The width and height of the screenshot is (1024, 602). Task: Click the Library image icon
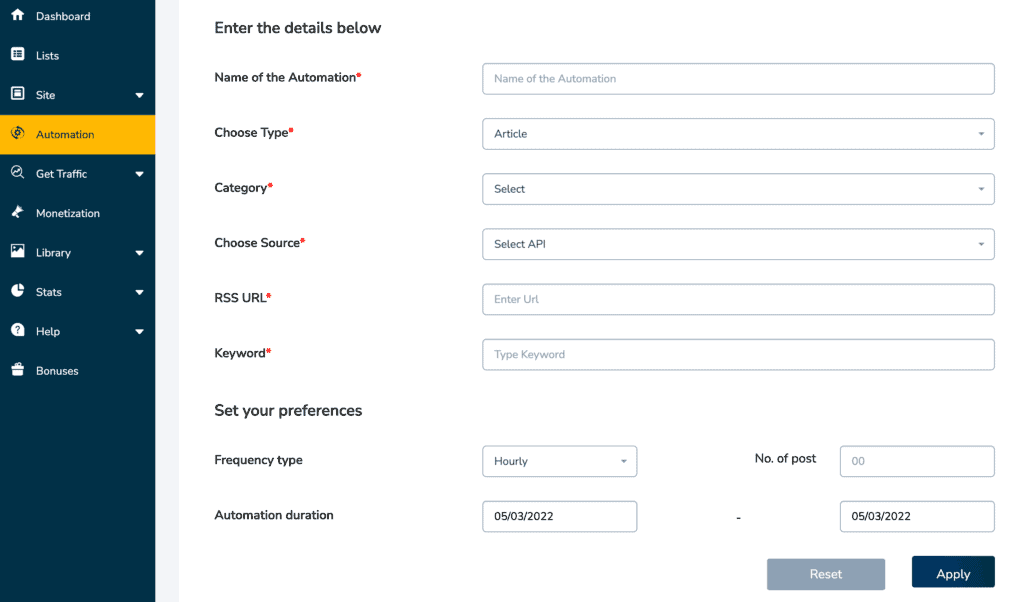click(17, 252)
